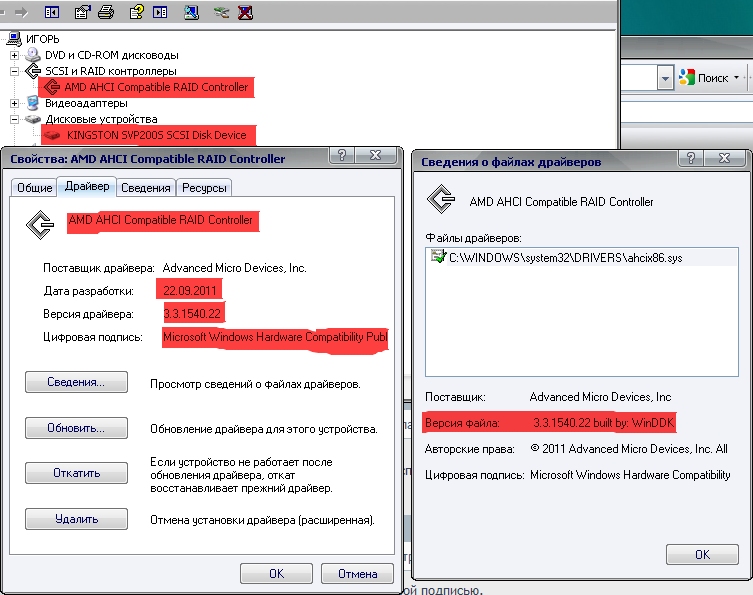
Task: Close the Сведения о файлах драйверов dialog
Action: (x=725, y=158)
